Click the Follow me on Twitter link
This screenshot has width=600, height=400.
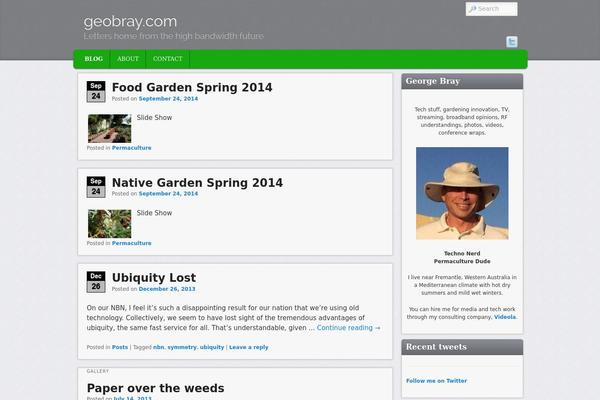436,381
